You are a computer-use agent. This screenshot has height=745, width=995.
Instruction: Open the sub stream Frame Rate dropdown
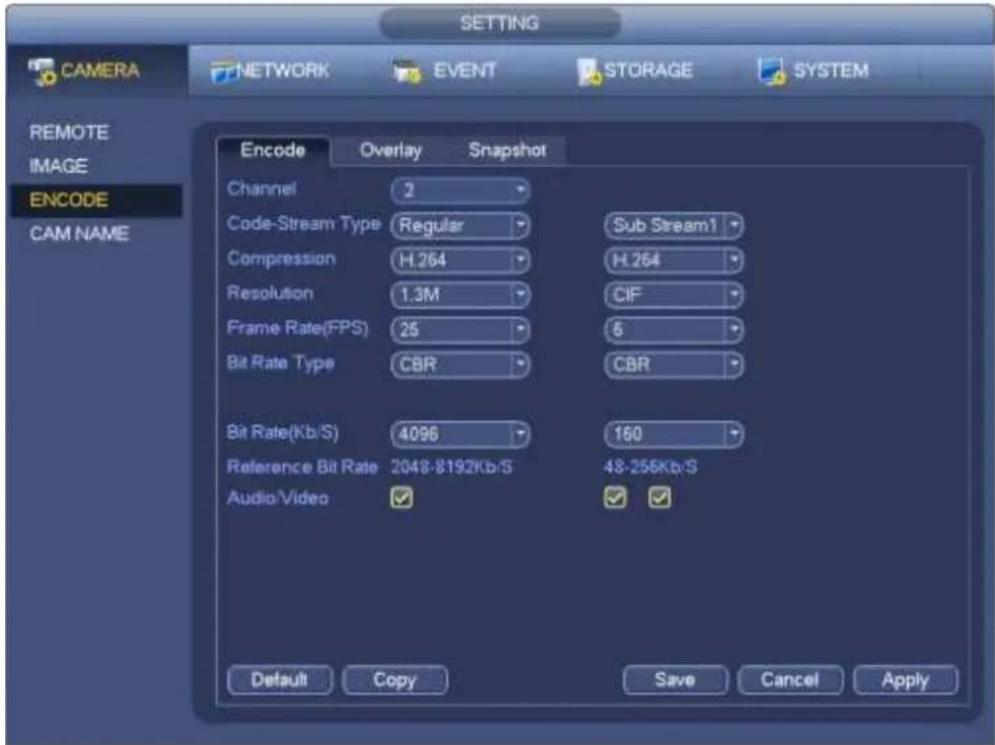point(673,330)
